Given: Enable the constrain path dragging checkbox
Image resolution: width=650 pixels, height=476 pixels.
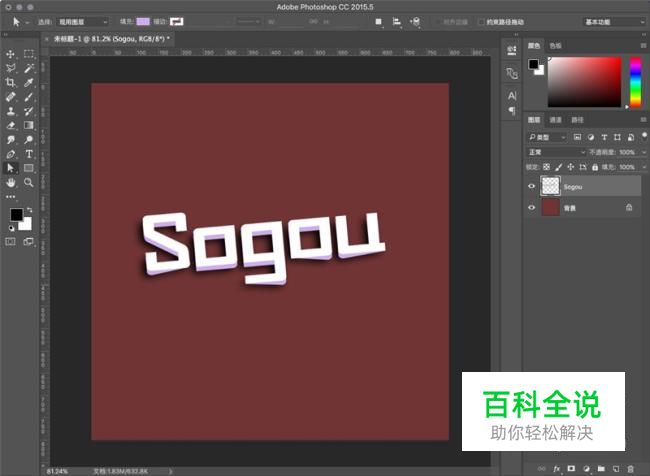Looking at the screenshot, I should click(x=481, y=22).
